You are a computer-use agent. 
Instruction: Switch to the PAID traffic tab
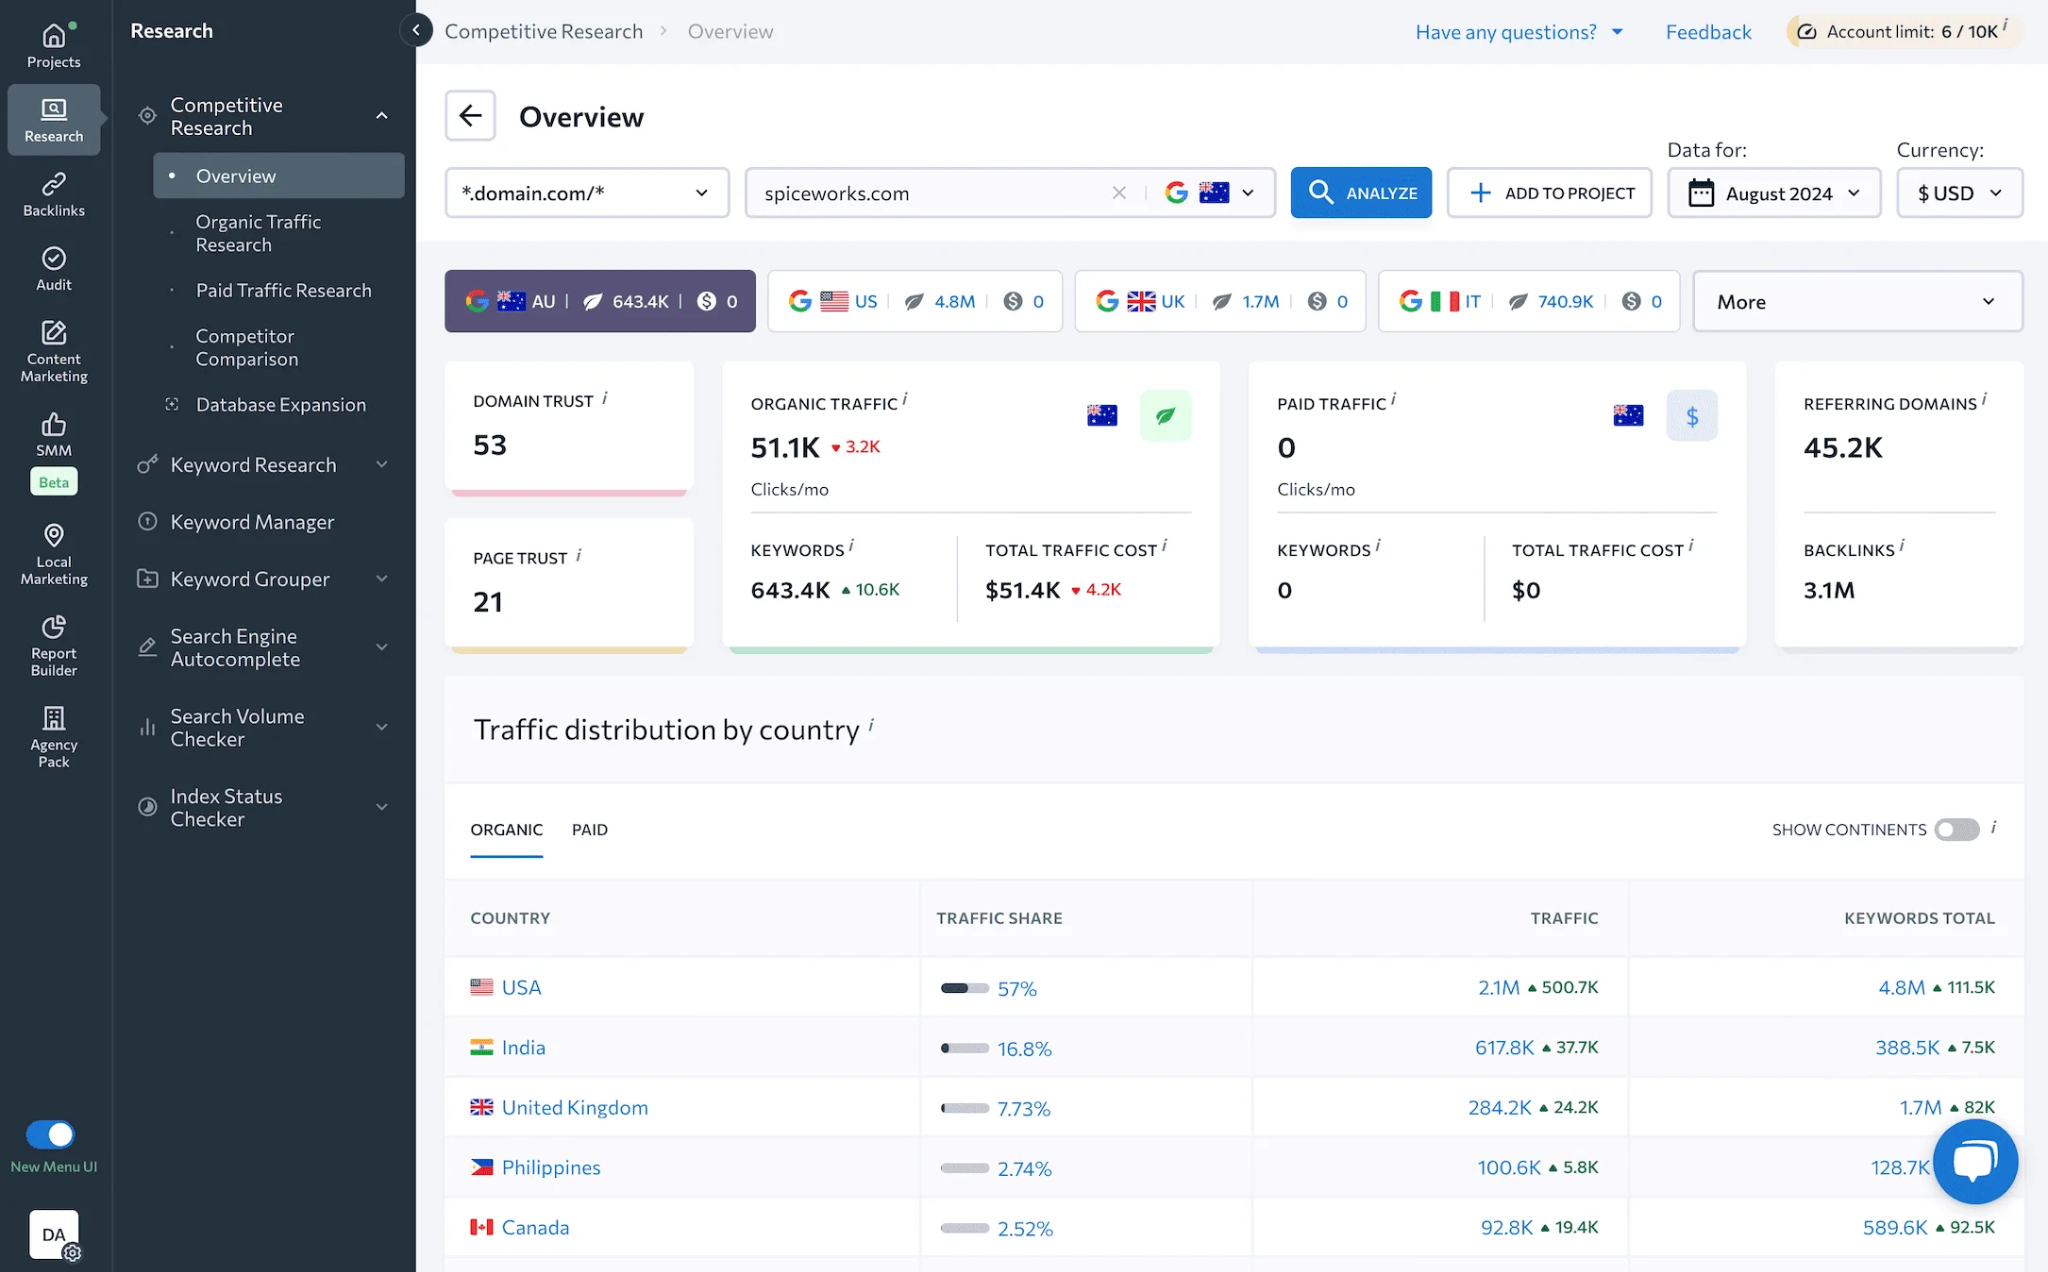590,829
